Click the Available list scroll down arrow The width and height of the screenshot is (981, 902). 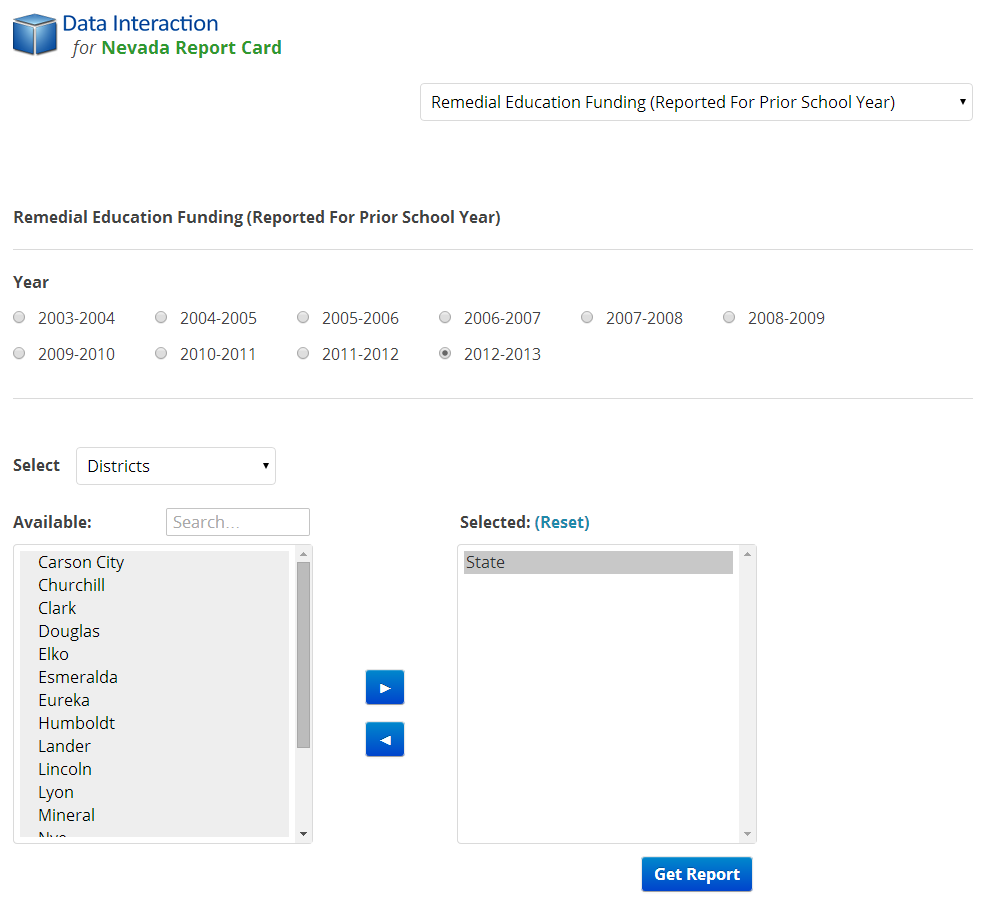(x=303, y=834)
